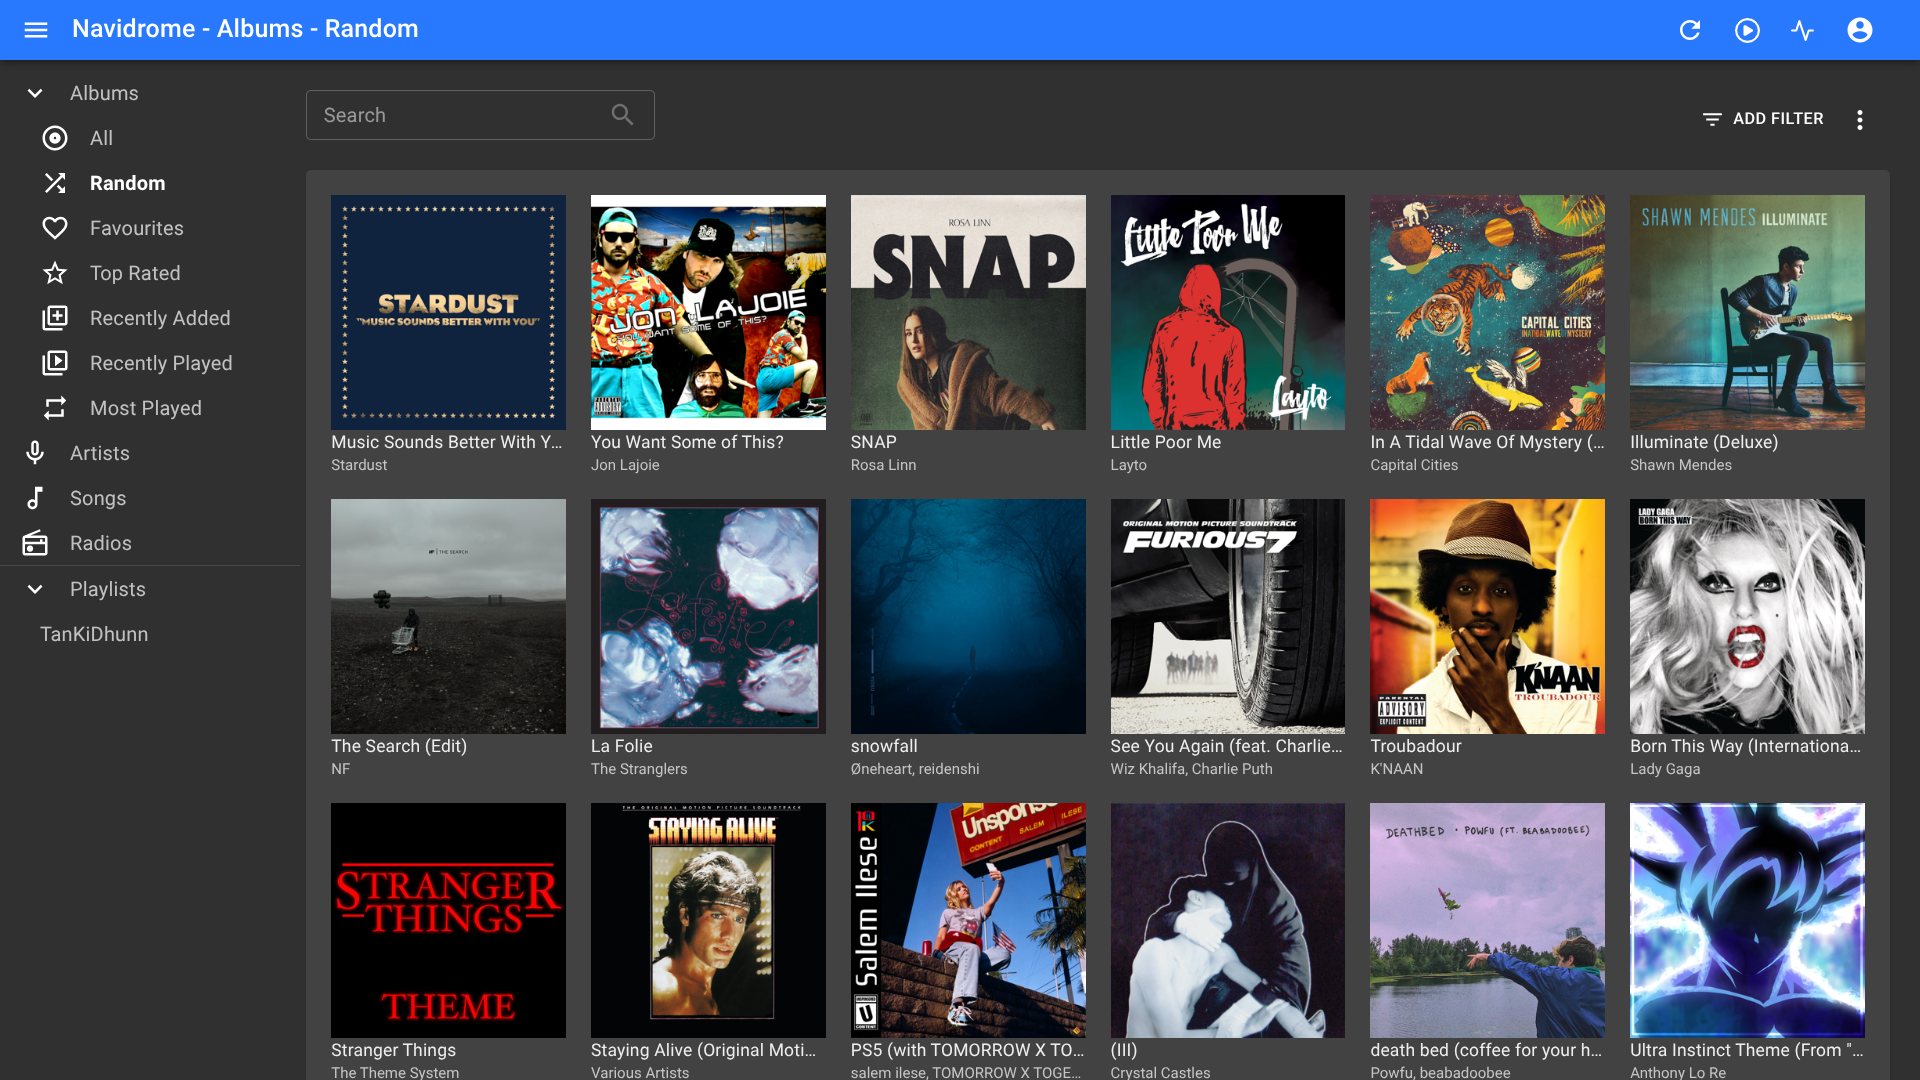Focus the Search input field
This screenshot has height=1080, width=1920.
[x=480, y=115]
